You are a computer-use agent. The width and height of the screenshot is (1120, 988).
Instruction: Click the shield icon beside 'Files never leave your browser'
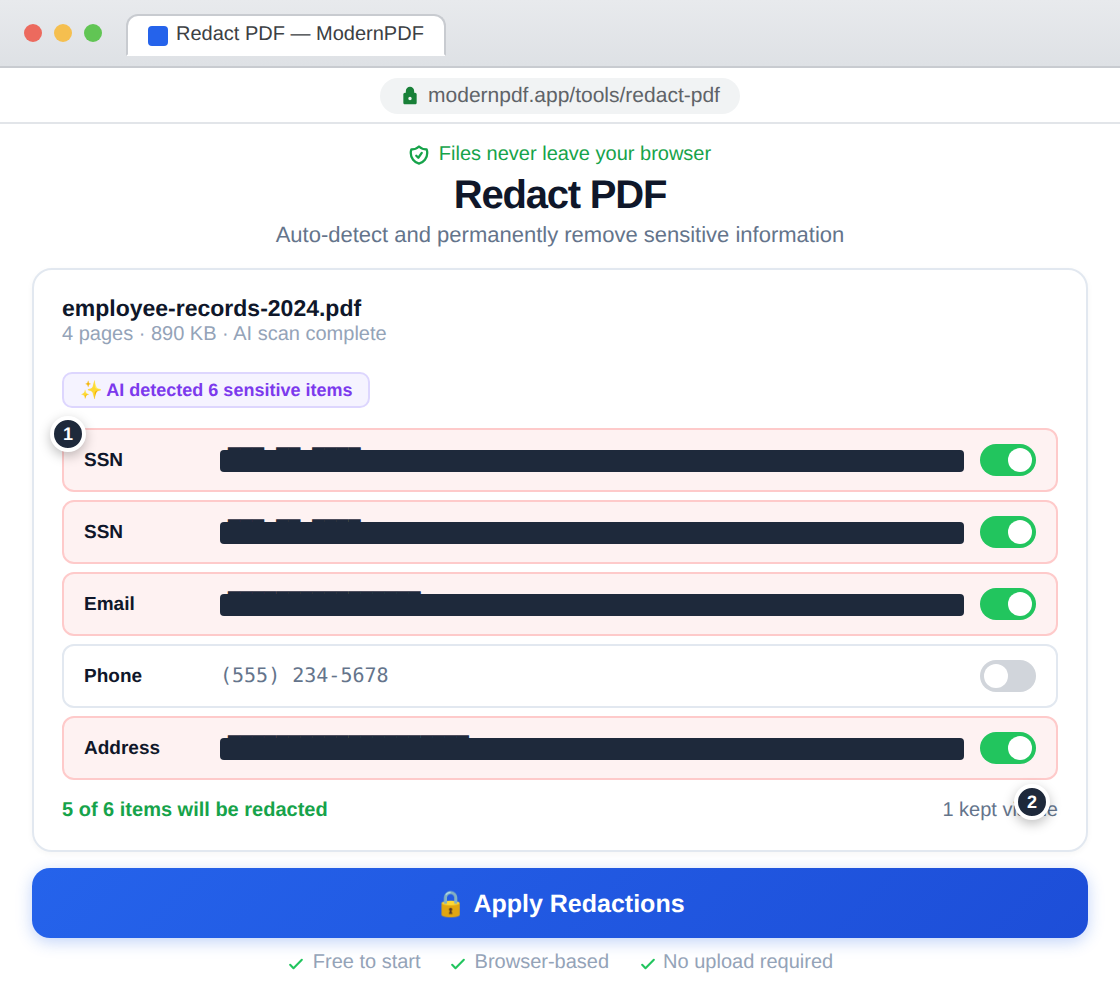(x=418, y=153)
